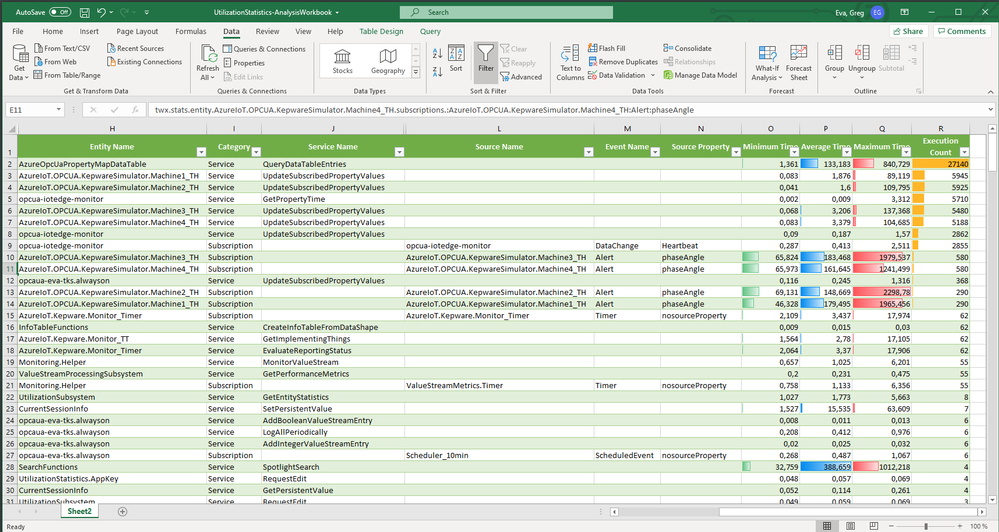The height and width of the screenshot is (532, 999).
Task: Open query Properties
Action: [244, 63]
